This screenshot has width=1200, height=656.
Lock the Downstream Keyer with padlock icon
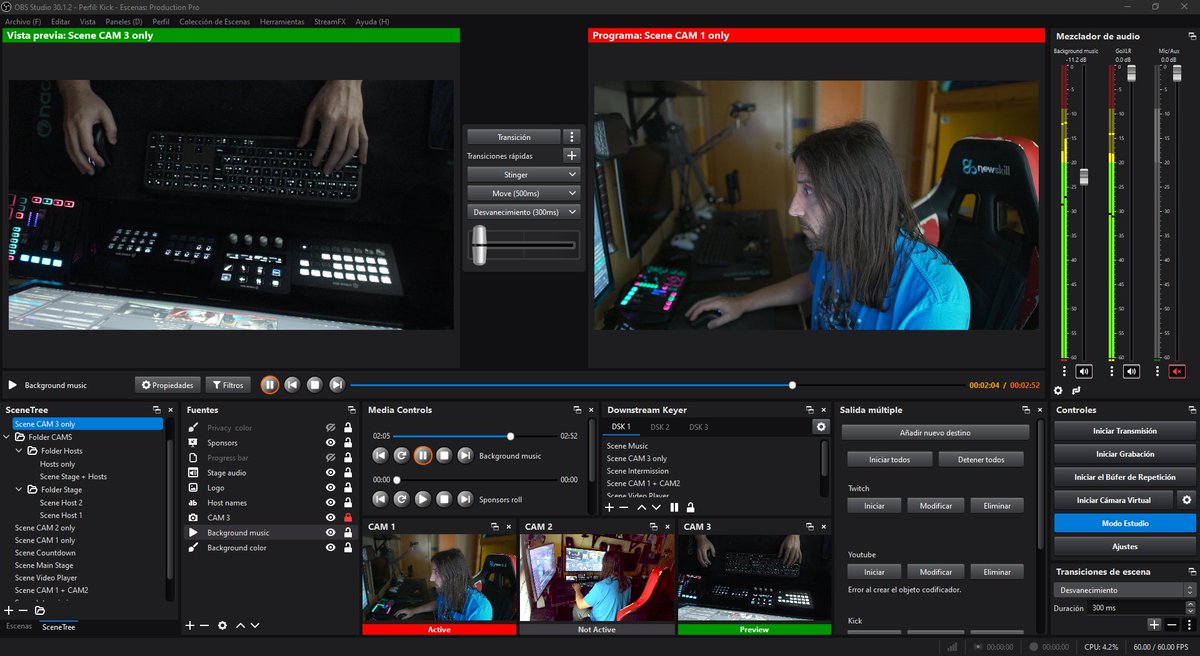690,507
